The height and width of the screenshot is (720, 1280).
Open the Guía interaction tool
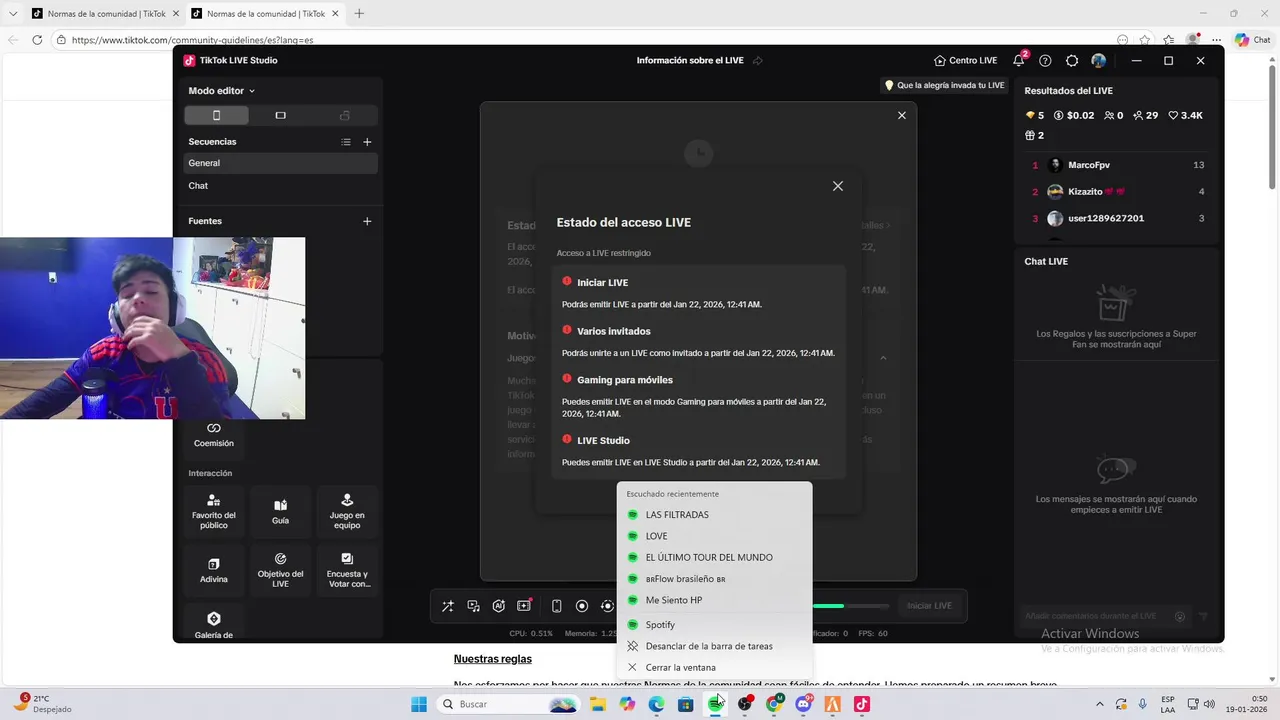coord(280,511)
